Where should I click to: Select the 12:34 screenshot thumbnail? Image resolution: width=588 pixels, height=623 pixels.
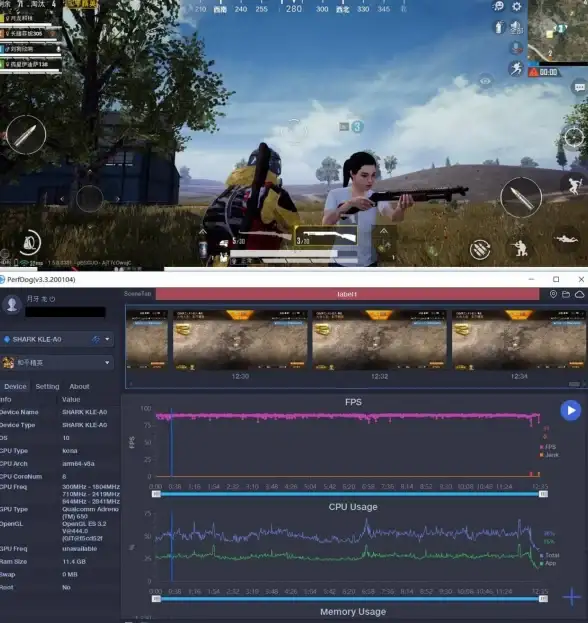[519, 341]
